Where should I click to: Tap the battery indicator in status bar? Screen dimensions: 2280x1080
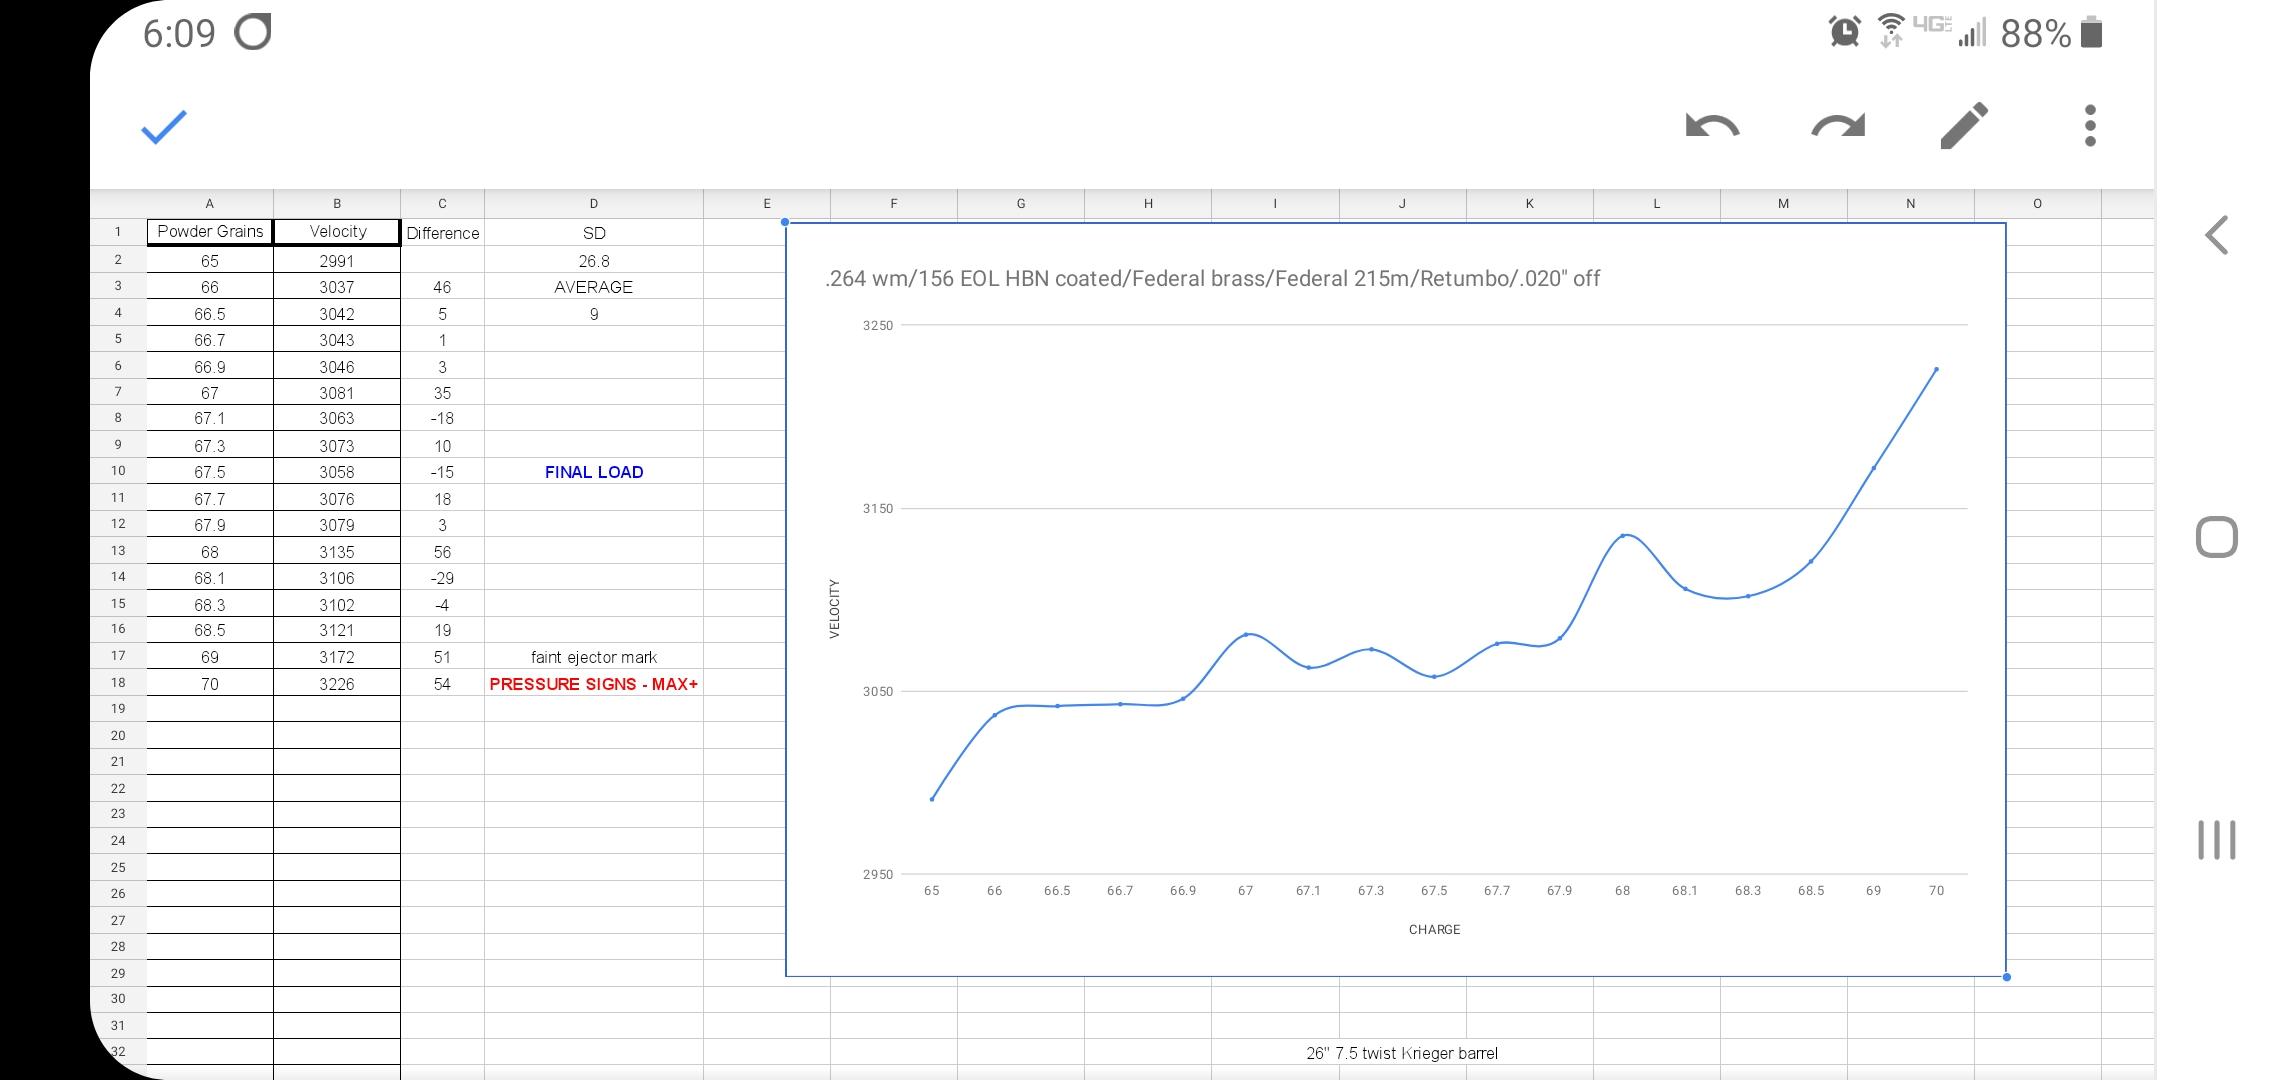click(2091, 33)
